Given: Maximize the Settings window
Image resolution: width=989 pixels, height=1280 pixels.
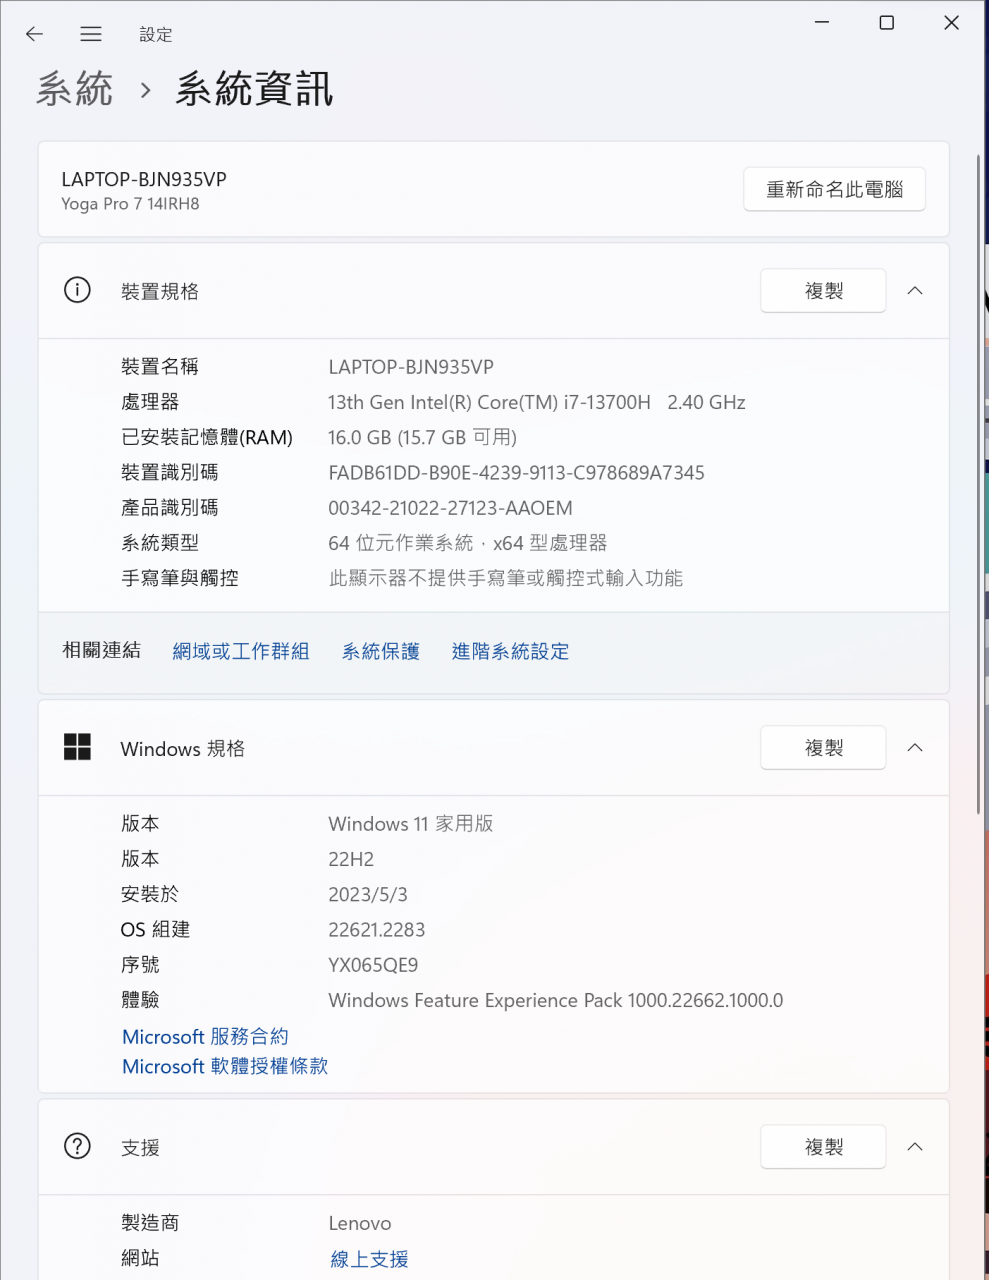Looking at the screenshot, I should 886,23.
